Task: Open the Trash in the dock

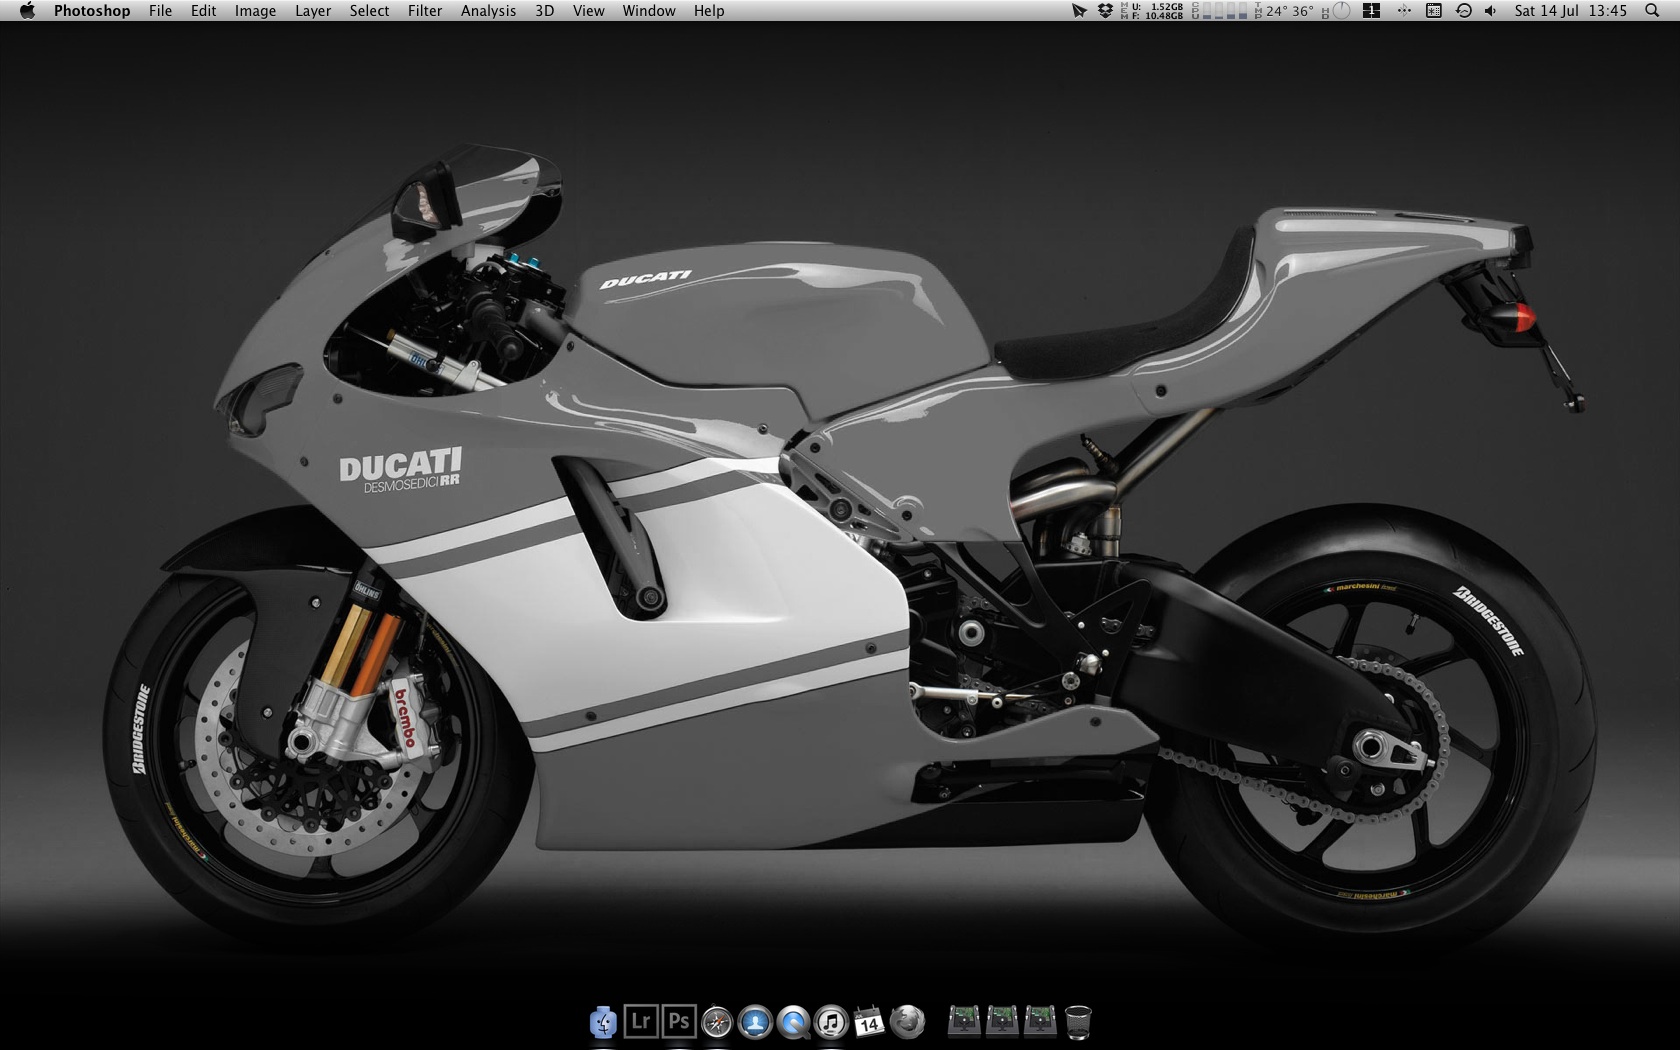Action: [x=1078, y=1022]
